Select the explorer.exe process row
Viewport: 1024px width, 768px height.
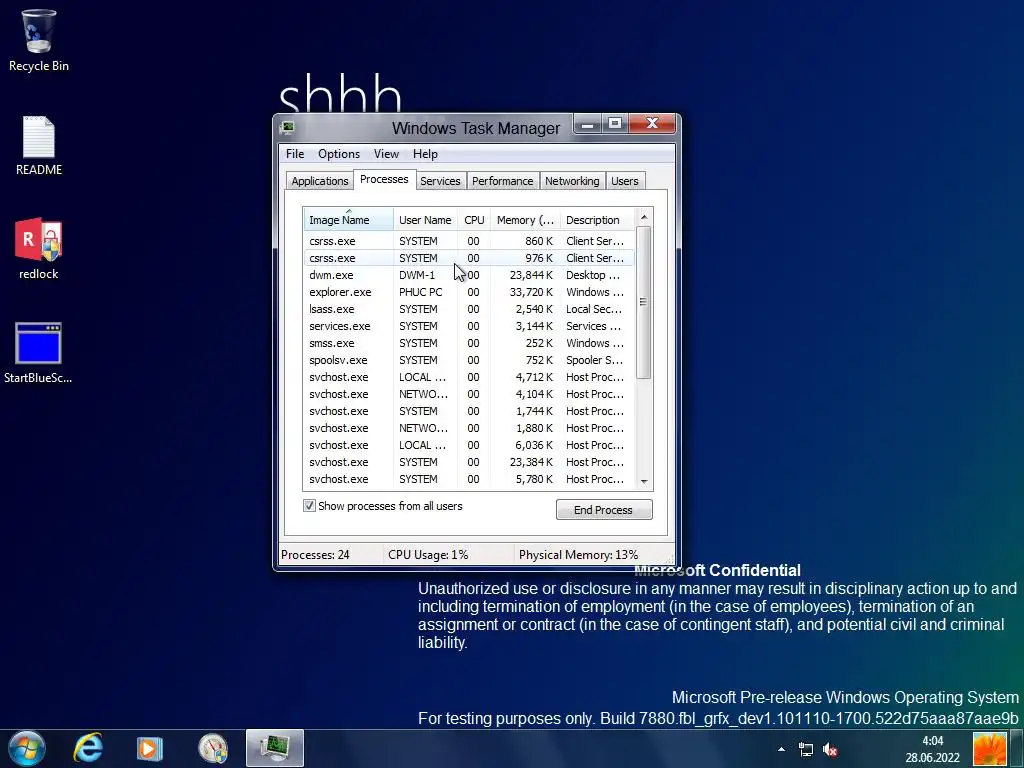click(x=469, y=292)
